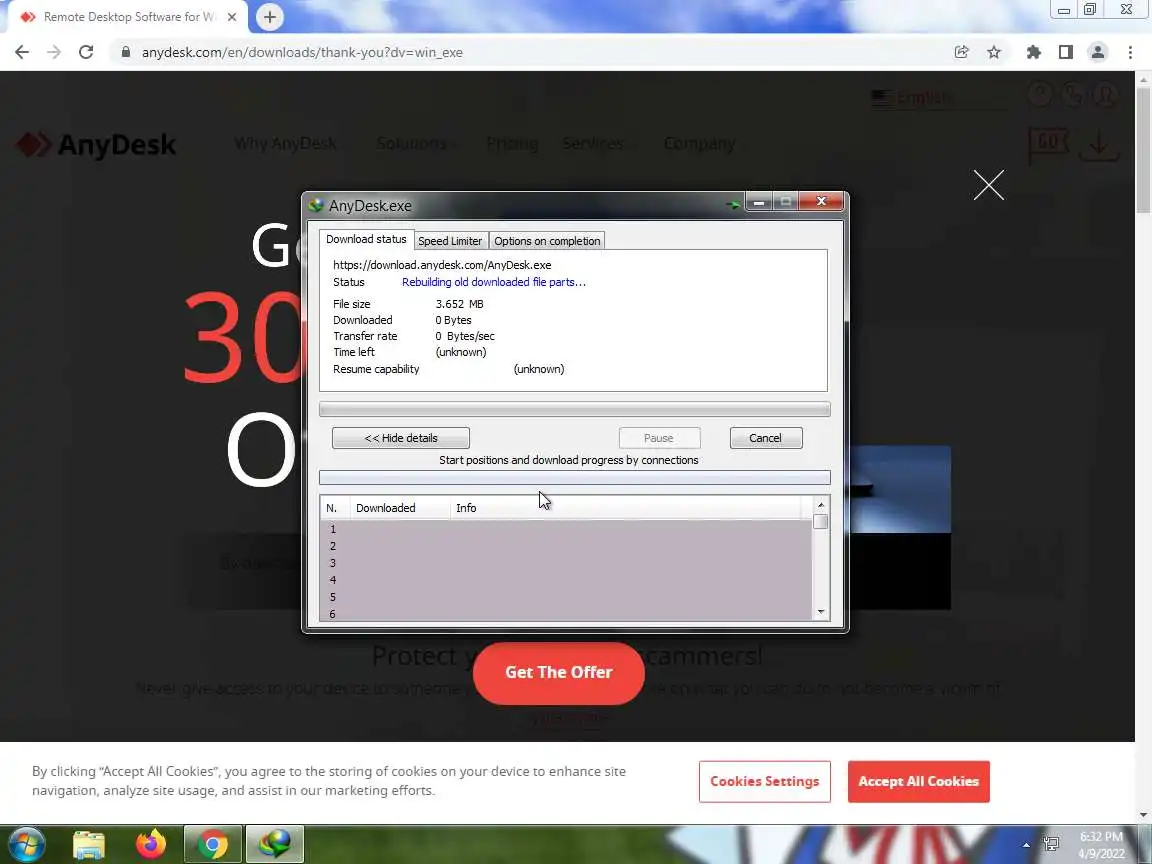Image resolution: width=1152 pixels, height=864 pixels.
Task: View site security lock icon
Action: (x=126, y=52)
